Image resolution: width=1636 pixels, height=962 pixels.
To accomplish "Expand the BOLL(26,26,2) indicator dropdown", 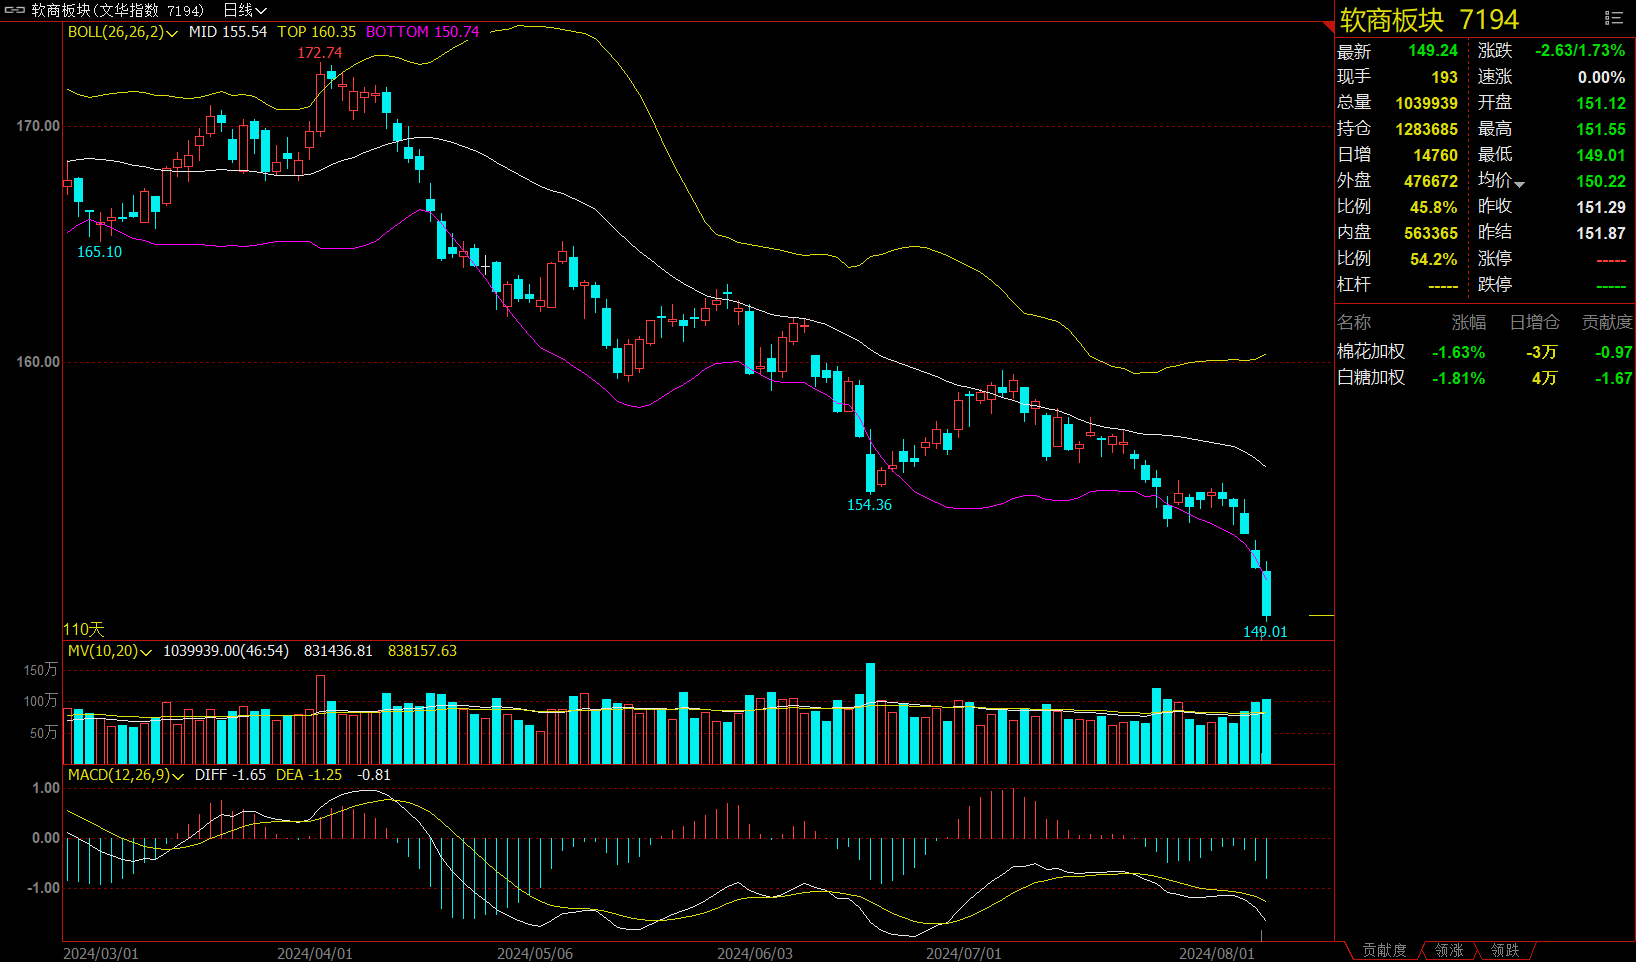I will pos(172,33).
